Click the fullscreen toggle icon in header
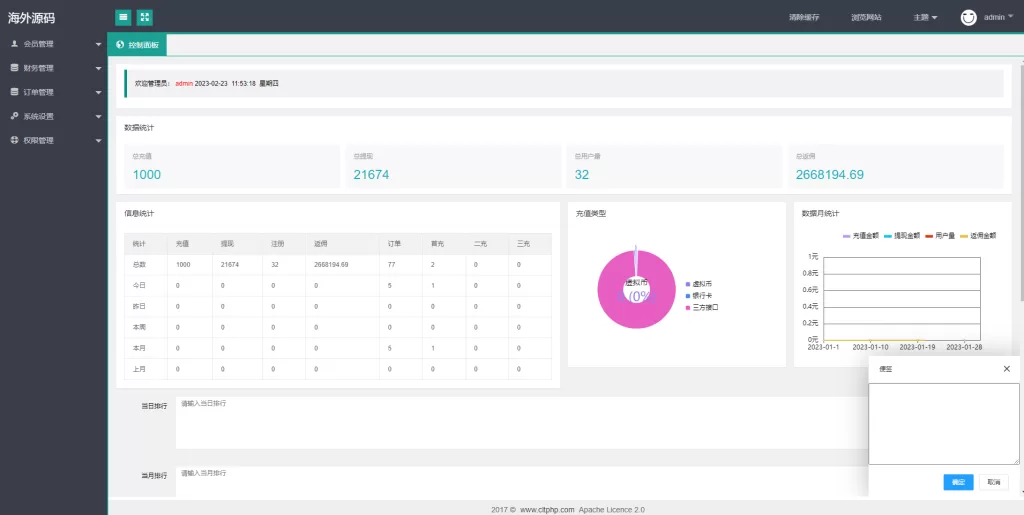The width and height of the screenshot is (1024, 515). (x=145, y=17)
